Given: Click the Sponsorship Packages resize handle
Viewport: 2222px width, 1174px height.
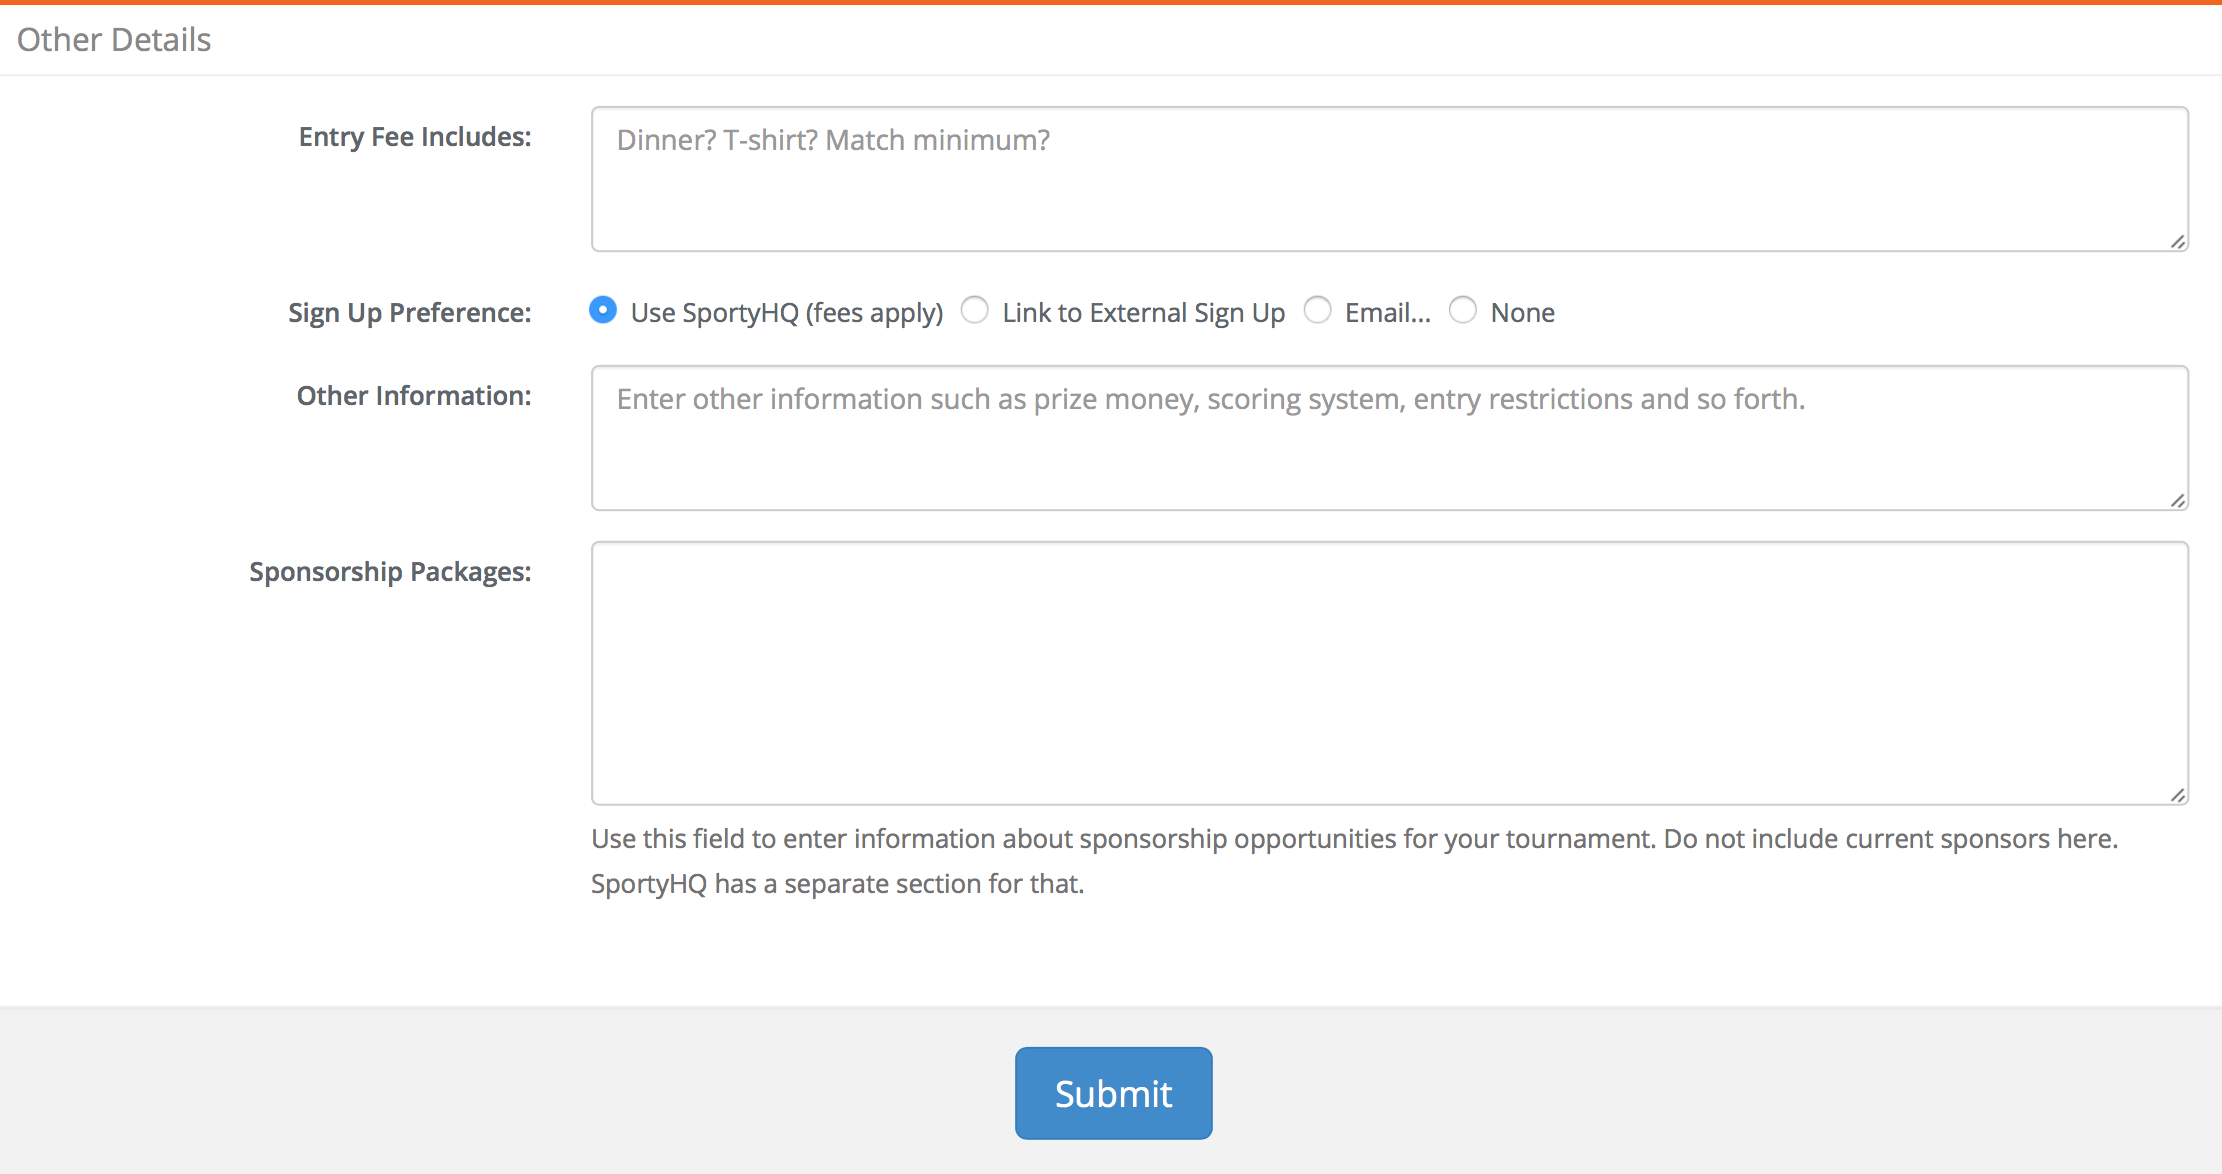Looking at the screenshot, I should point(2178,794).
